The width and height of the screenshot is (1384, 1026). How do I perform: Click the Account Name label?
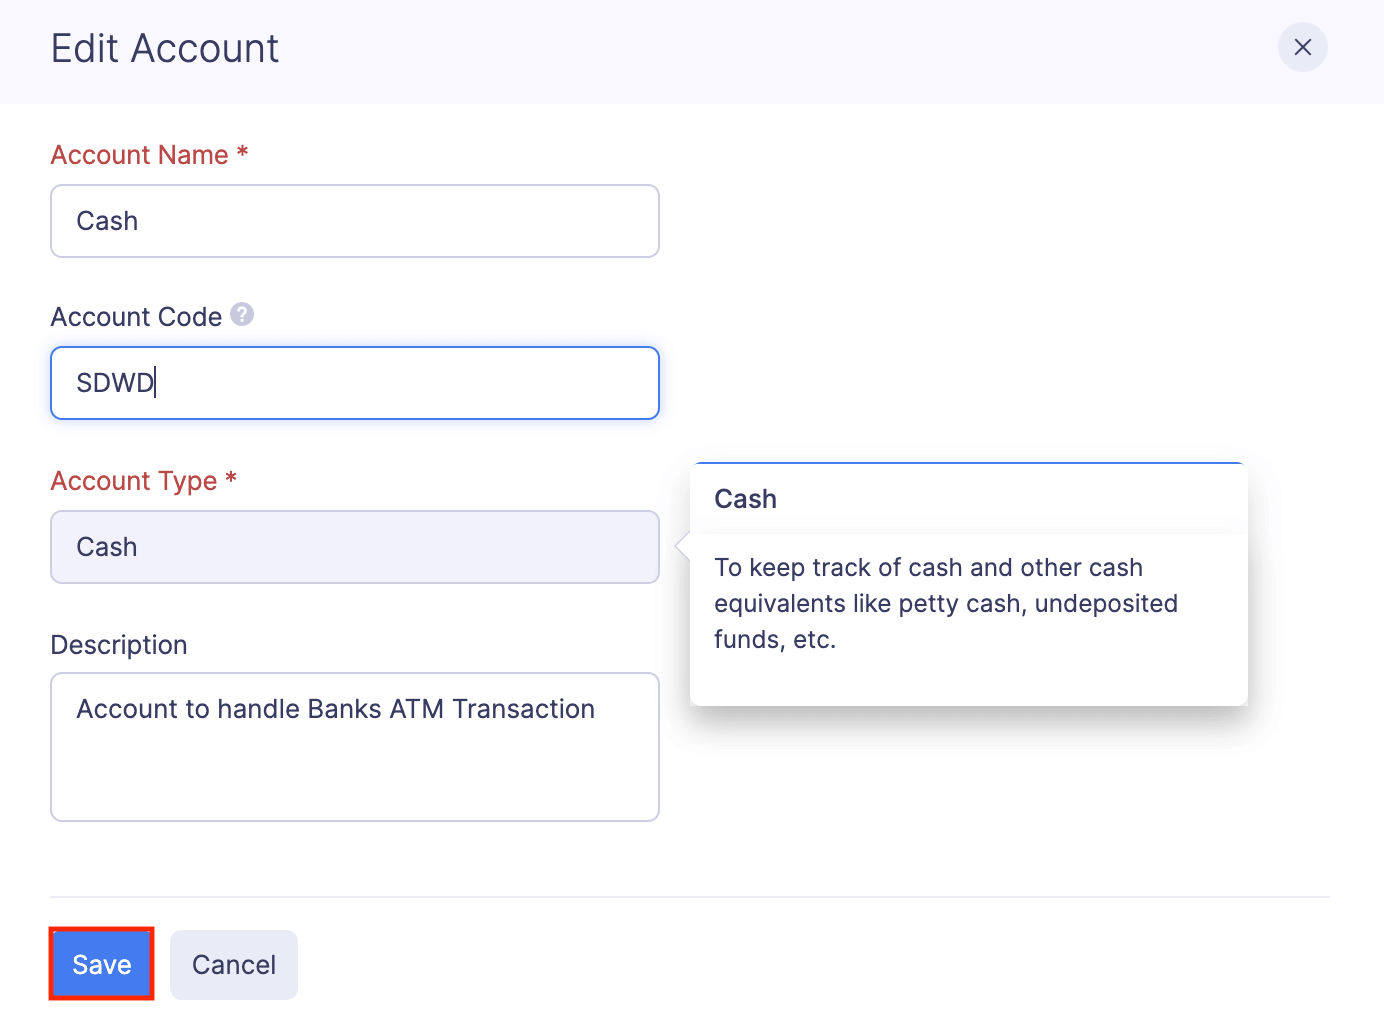[x=140, y=155]
